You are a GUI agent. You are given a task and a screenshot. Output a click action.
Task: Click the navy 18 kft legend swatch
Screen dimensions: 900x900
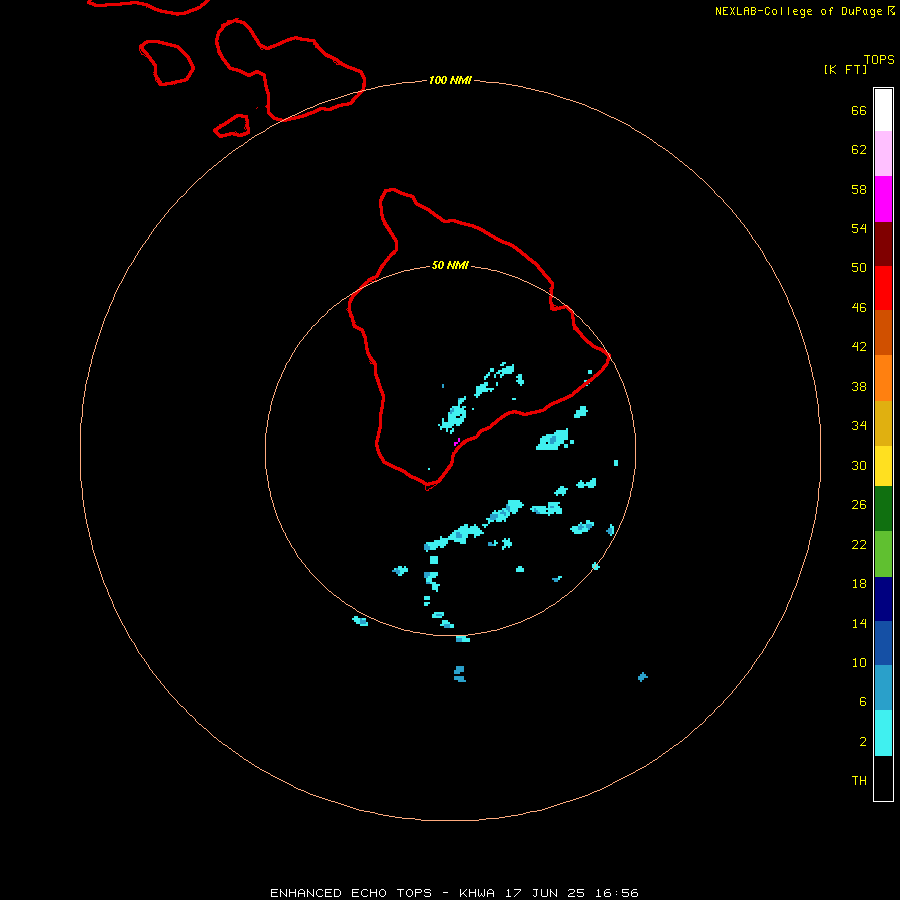pos(883,599)
